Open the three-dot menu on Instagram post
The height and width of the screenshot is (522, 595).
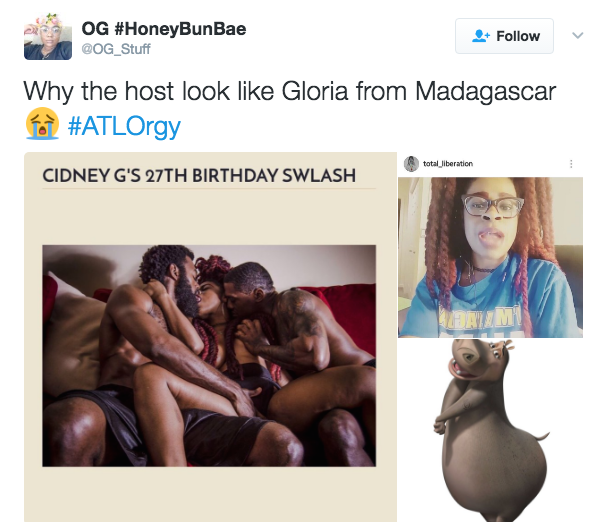(x=571, y=164)
